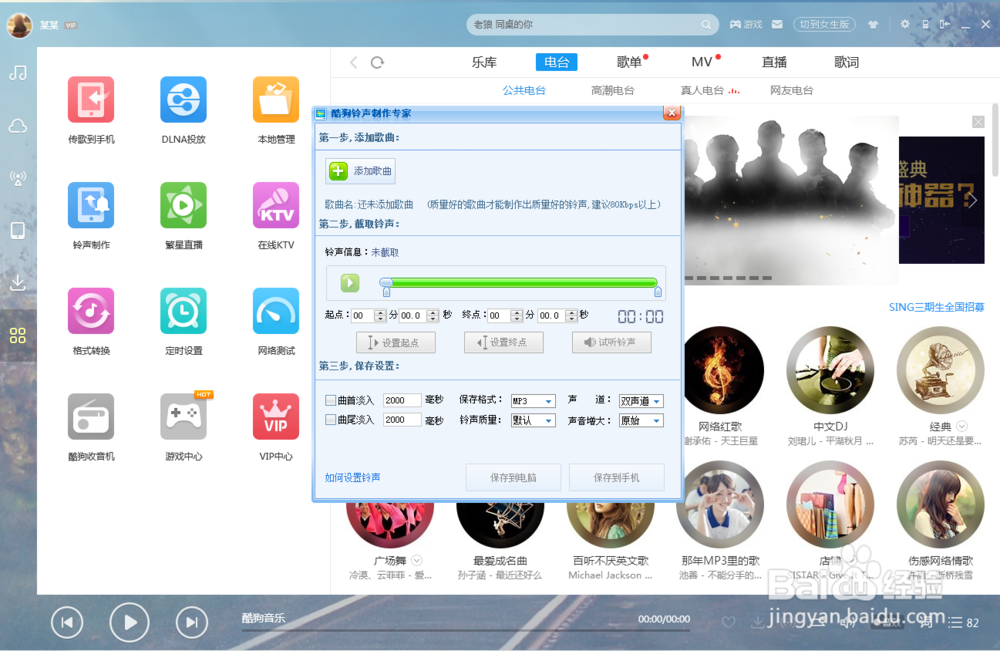
Task: Click 试听铃声 button
Action: coord(612,342)
